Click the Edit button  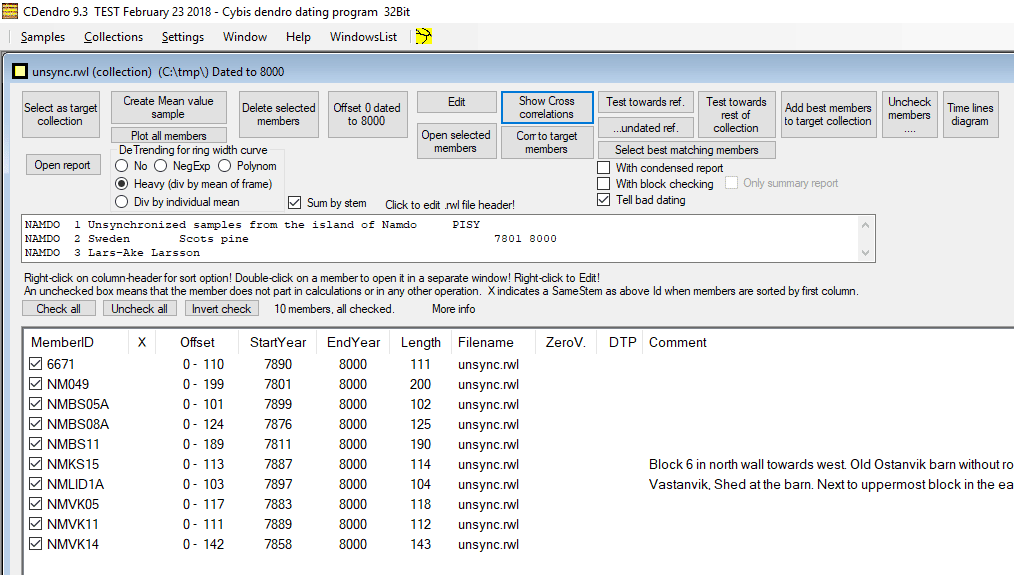(457, 102)
